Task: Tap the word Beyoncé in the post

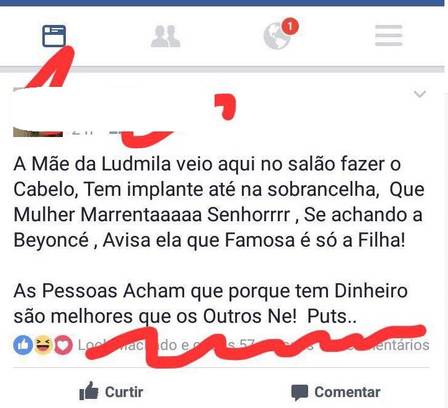Action: (x=51, y=240)
